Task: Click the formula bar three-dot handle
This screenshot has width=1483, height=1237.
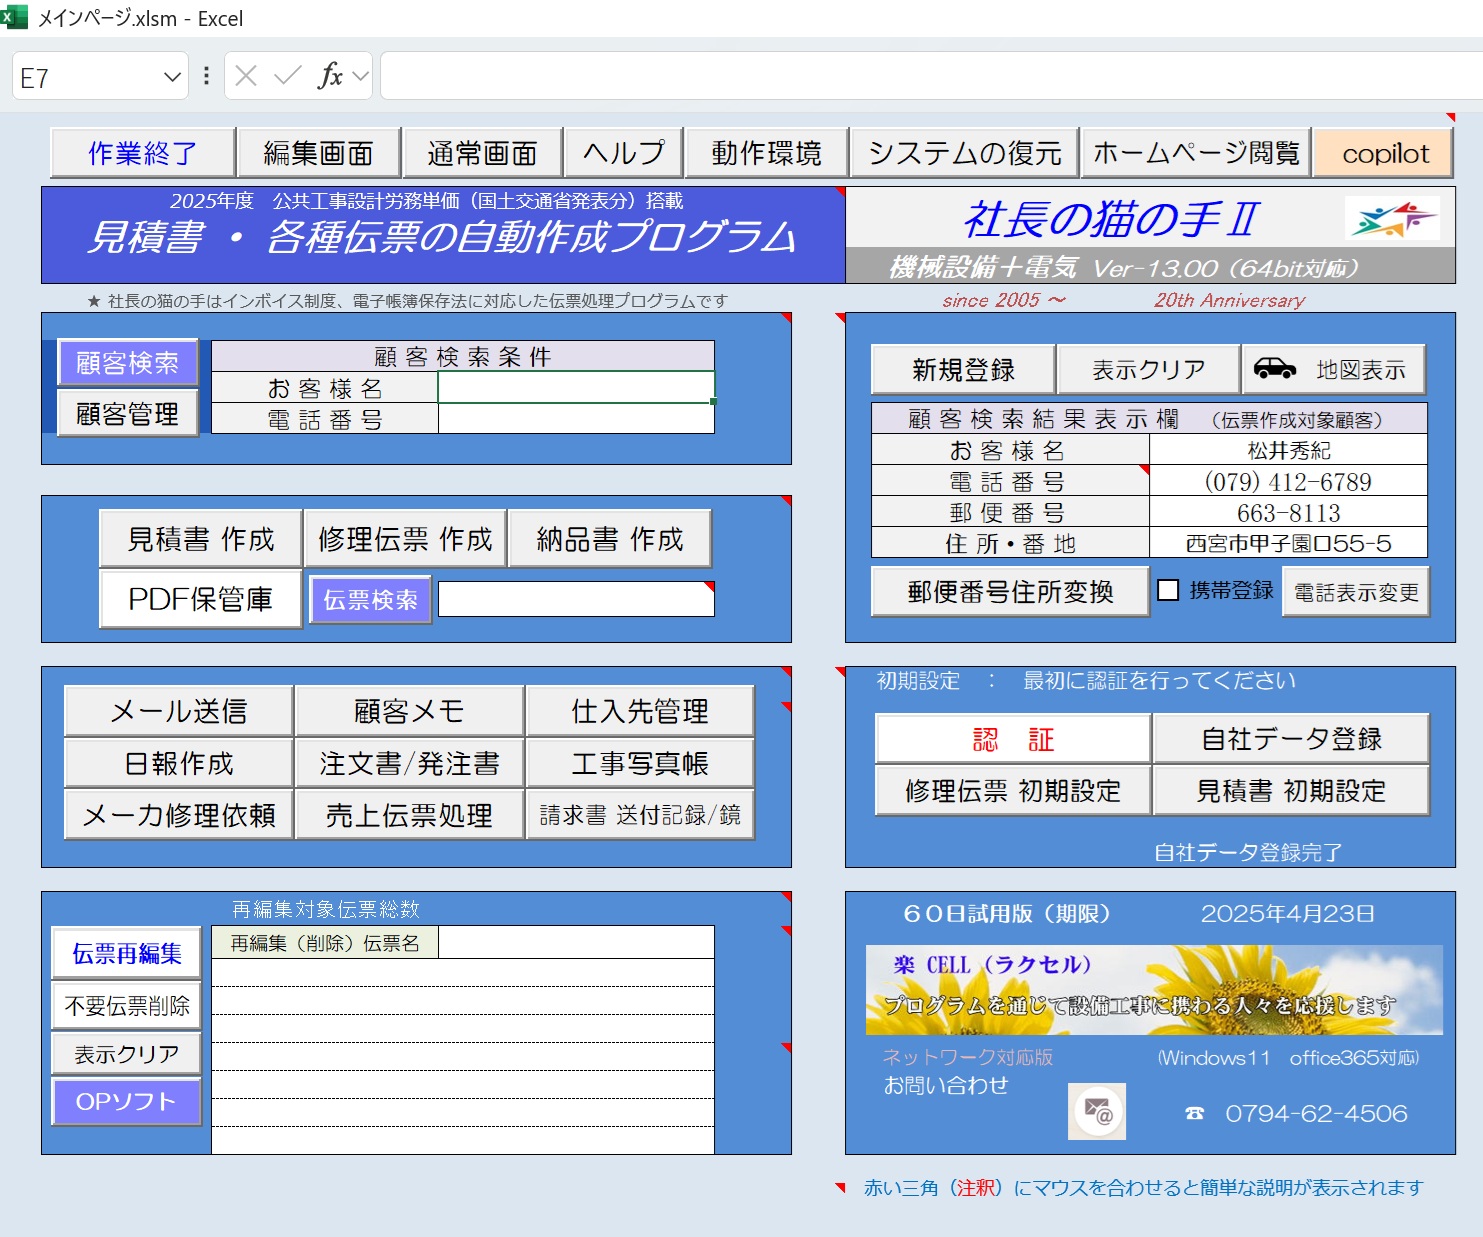Action: (x=207, y=76)
